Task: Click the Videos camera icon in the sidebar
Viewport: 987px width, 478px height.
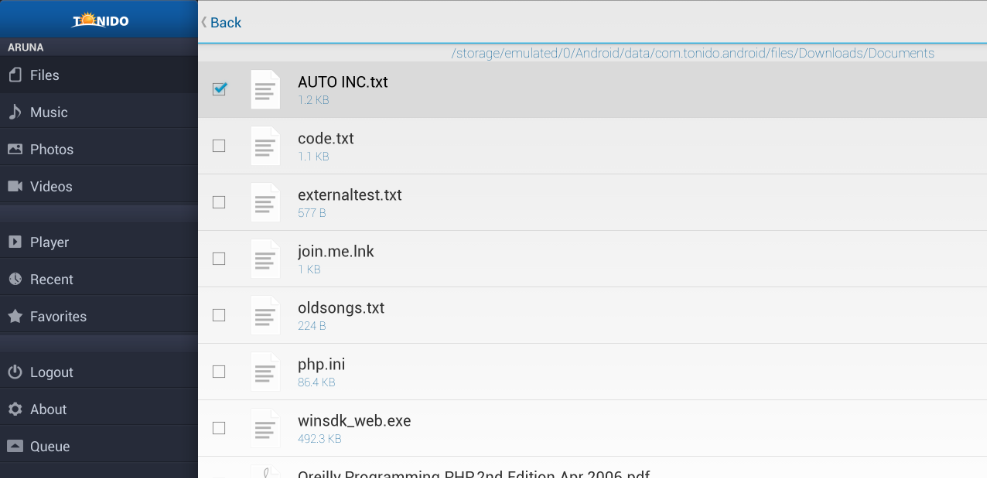Action: (x=15, y=186)
